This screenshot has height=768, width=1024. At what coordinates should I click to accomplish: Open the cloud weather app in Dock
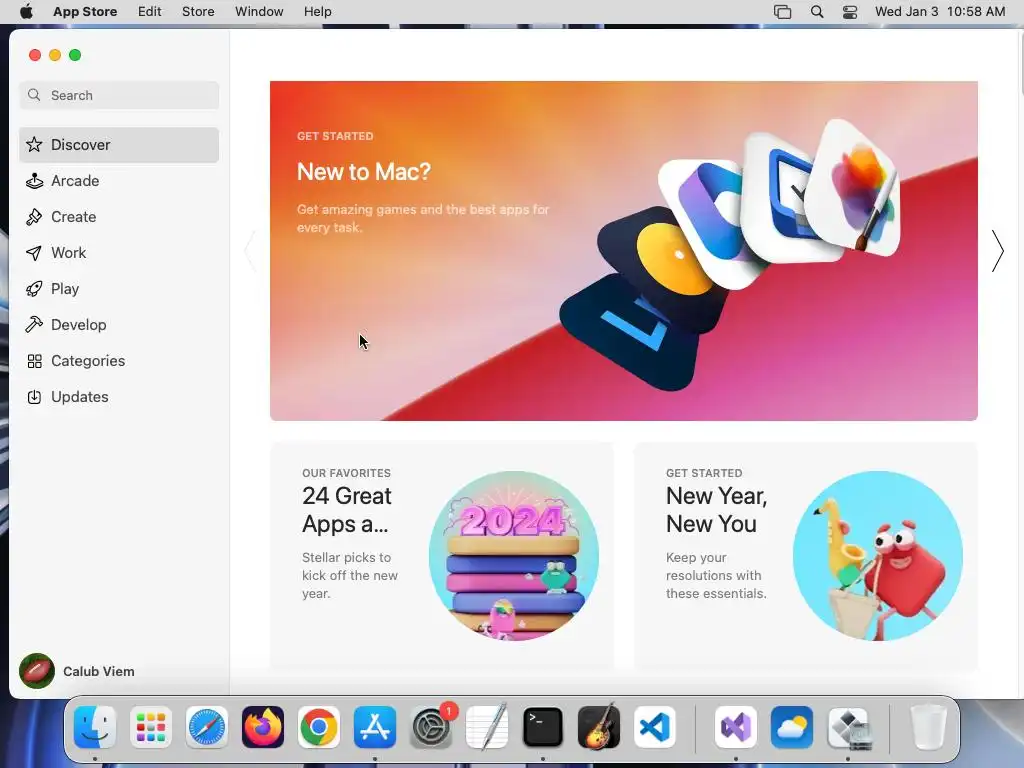coord(792,727)
